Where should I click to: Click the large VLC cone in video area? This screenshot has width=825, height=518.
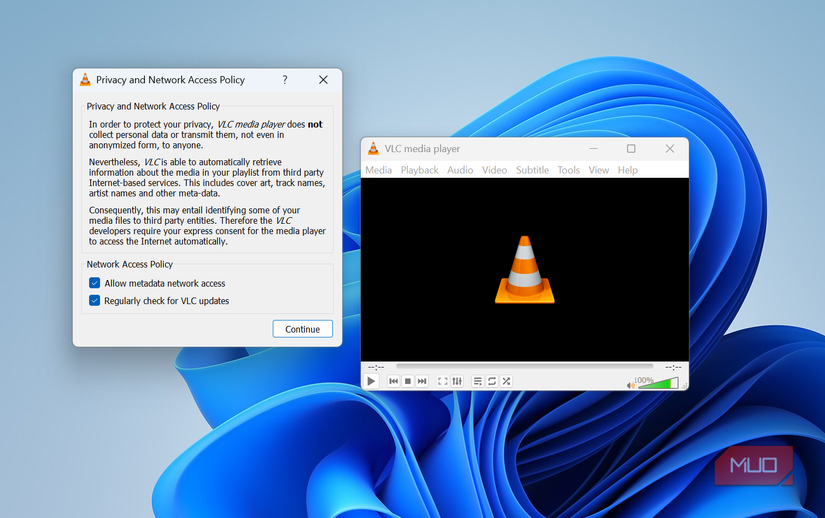click(525, 270)
